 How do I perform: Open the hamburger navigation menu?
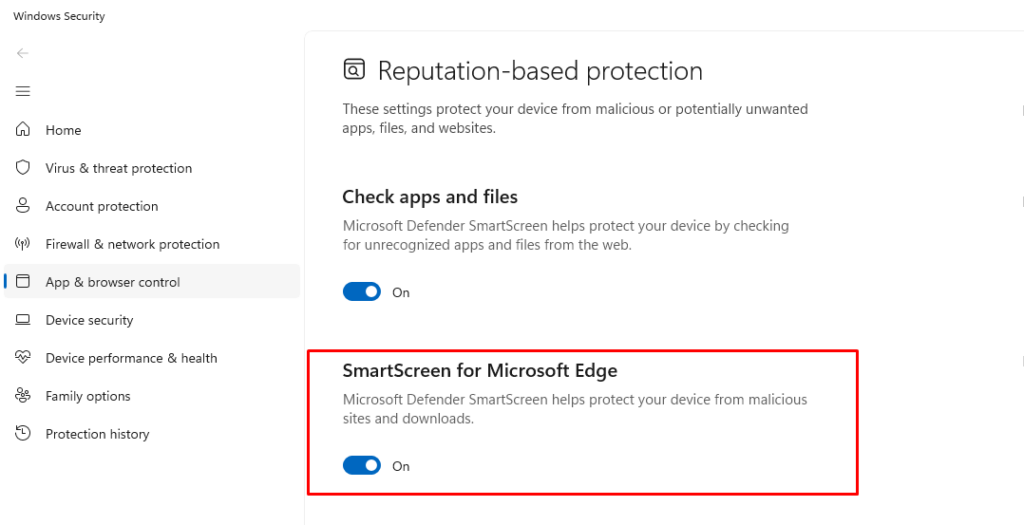23,91
